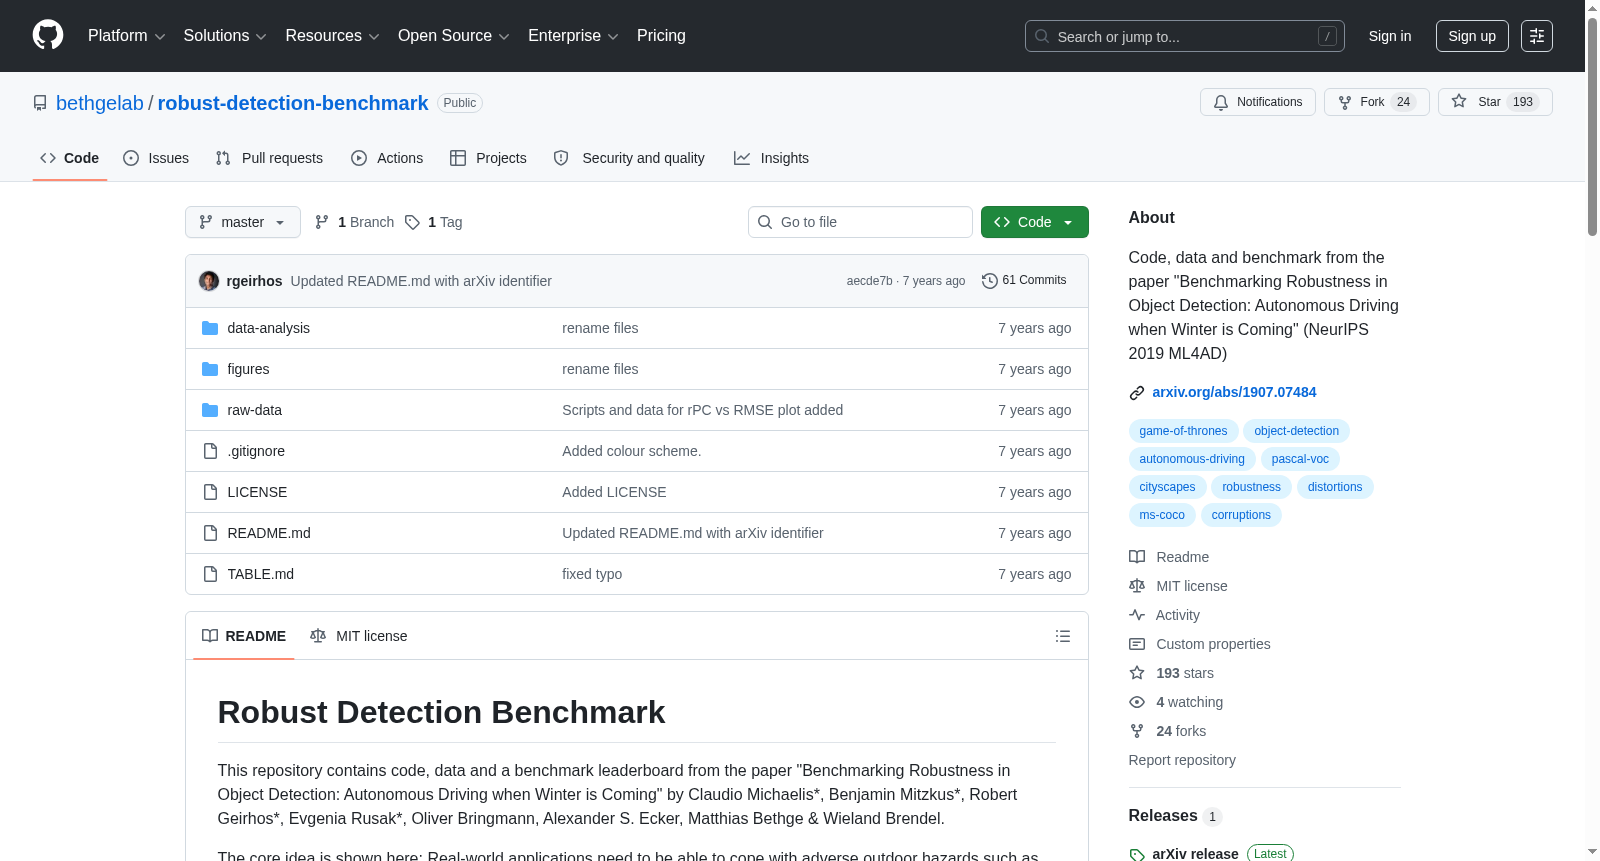The height and width of the screenshot is (861, 1600).
Task: Click the fork icon on Fork button
Action: [x=1345, y=102]
